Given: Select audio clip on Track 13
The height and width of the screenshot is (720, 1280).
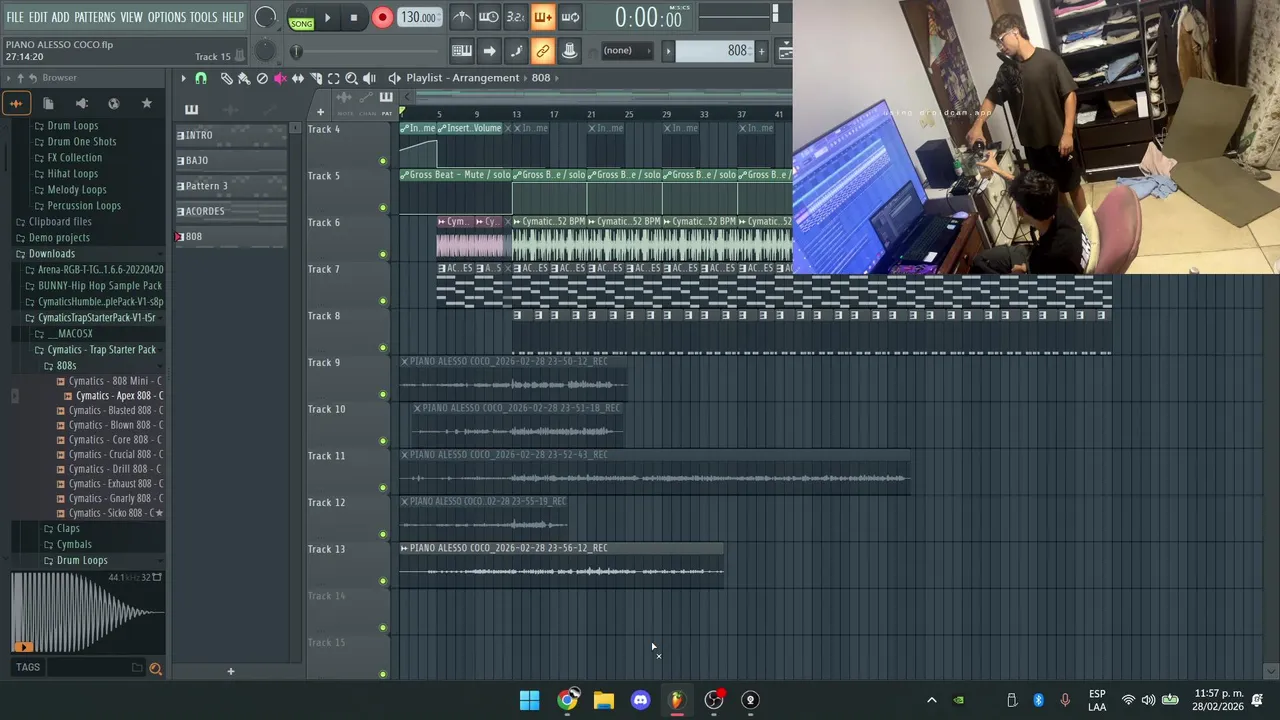Looking at the screenshot, I should click(561, 565).
